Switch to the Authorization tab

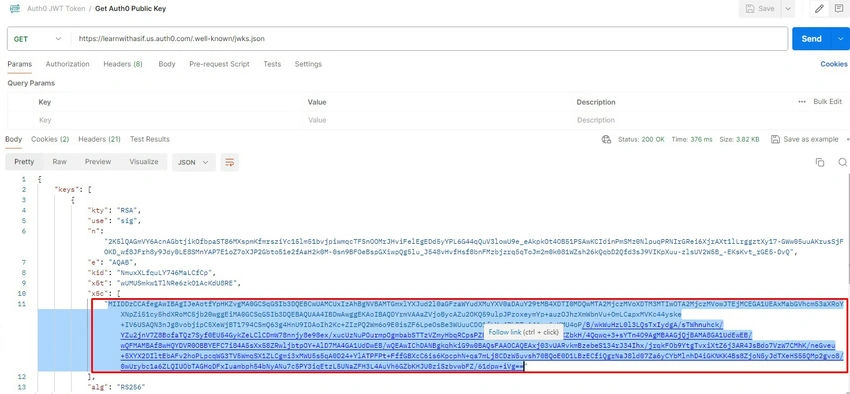pos(67,64)
